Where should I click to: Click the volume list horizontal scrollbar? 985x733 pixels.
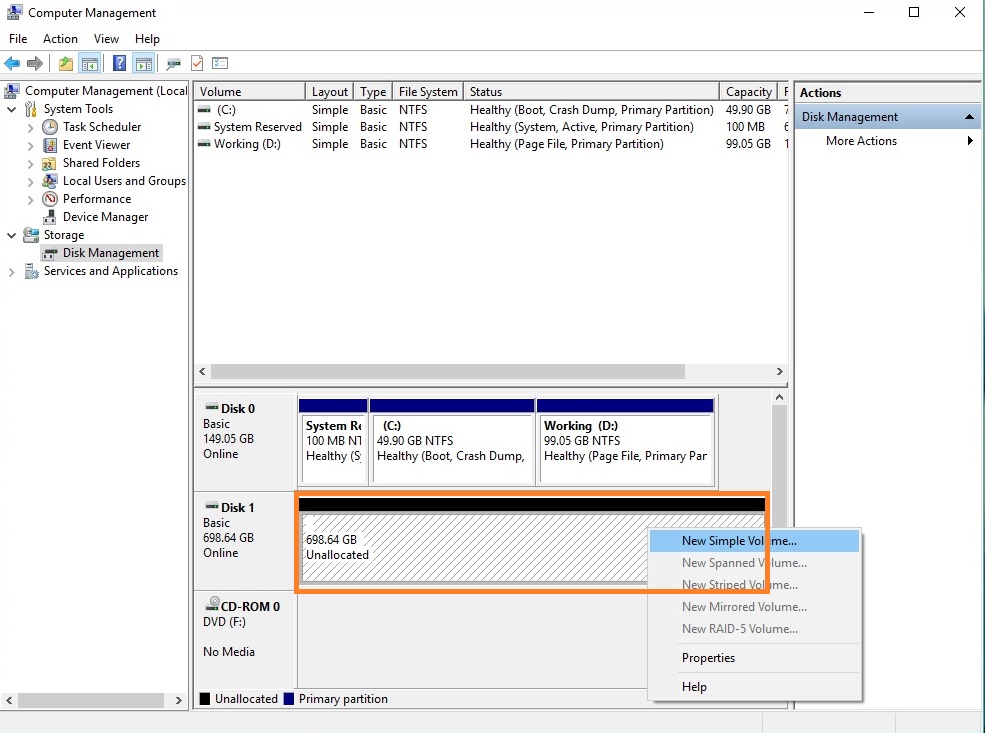tap(447, 371)
